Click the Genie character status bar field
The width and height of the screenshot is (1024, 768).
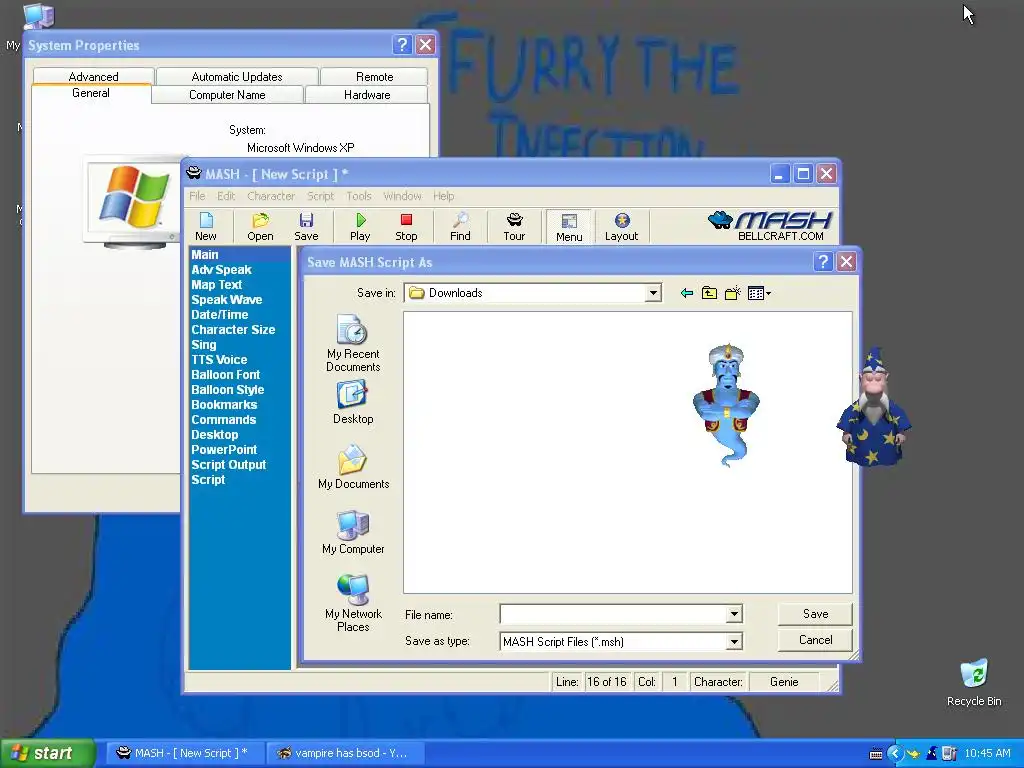784,682
